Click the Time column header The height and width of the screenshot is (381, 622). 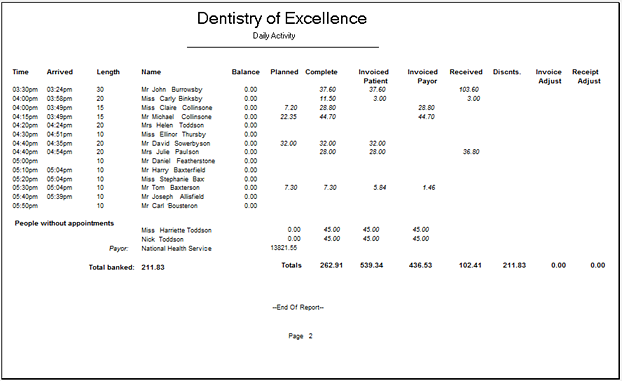tap(21, 72)
